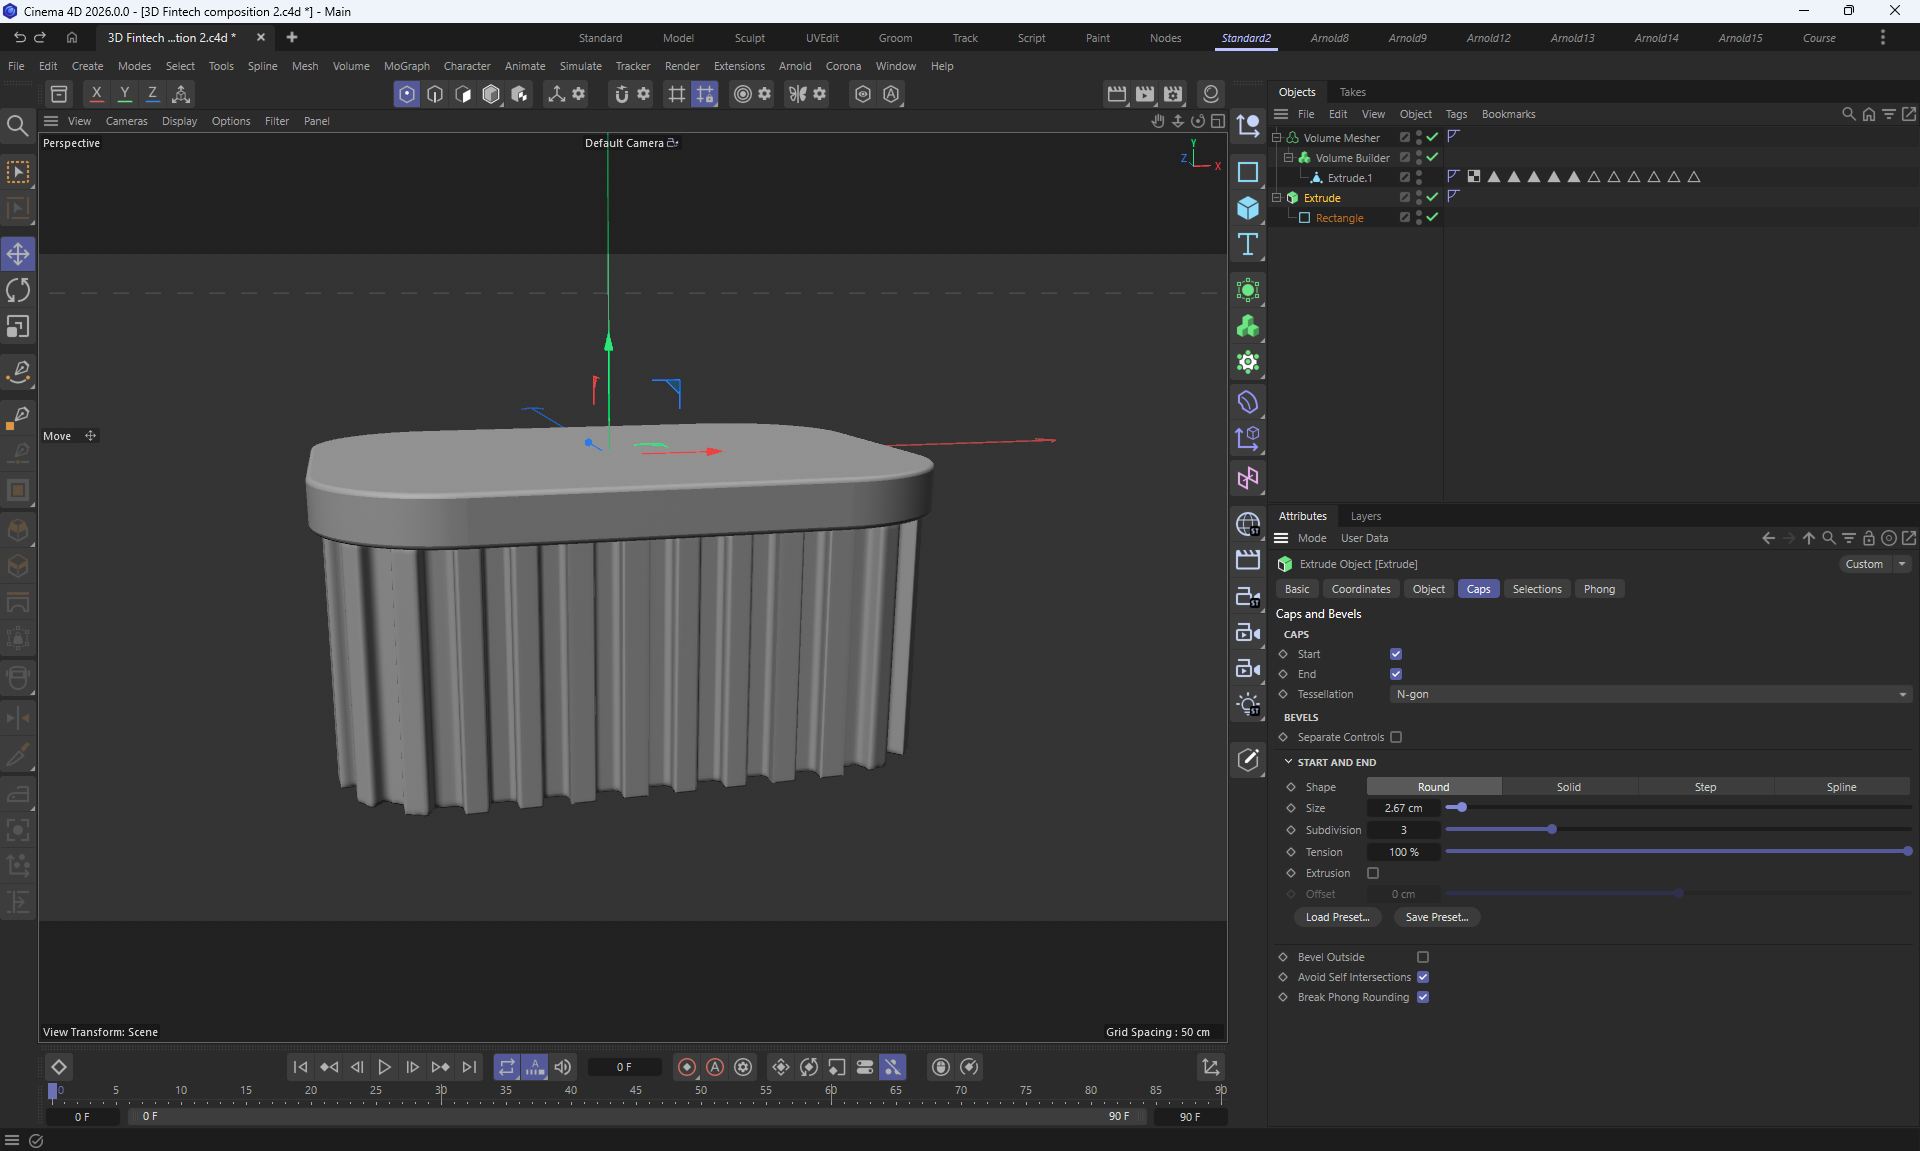Toggle the X axis lock icon

coord(96,94)
